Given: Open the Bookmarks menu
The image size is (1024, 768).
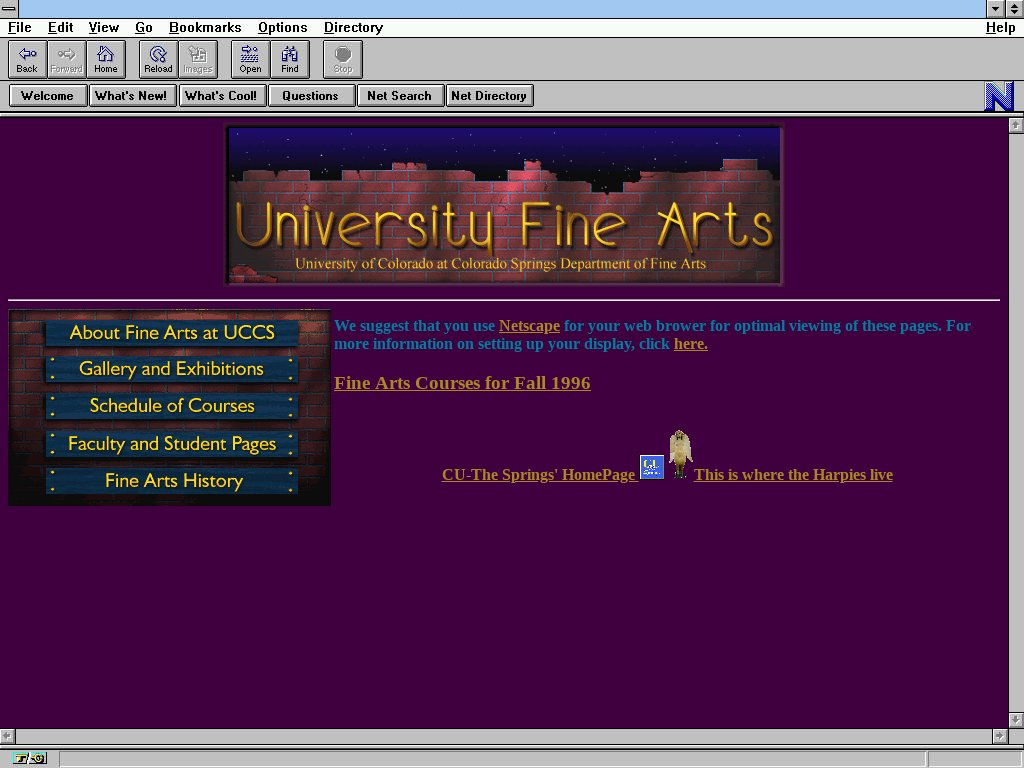Looking at the screenshot, I should (205, 27).
